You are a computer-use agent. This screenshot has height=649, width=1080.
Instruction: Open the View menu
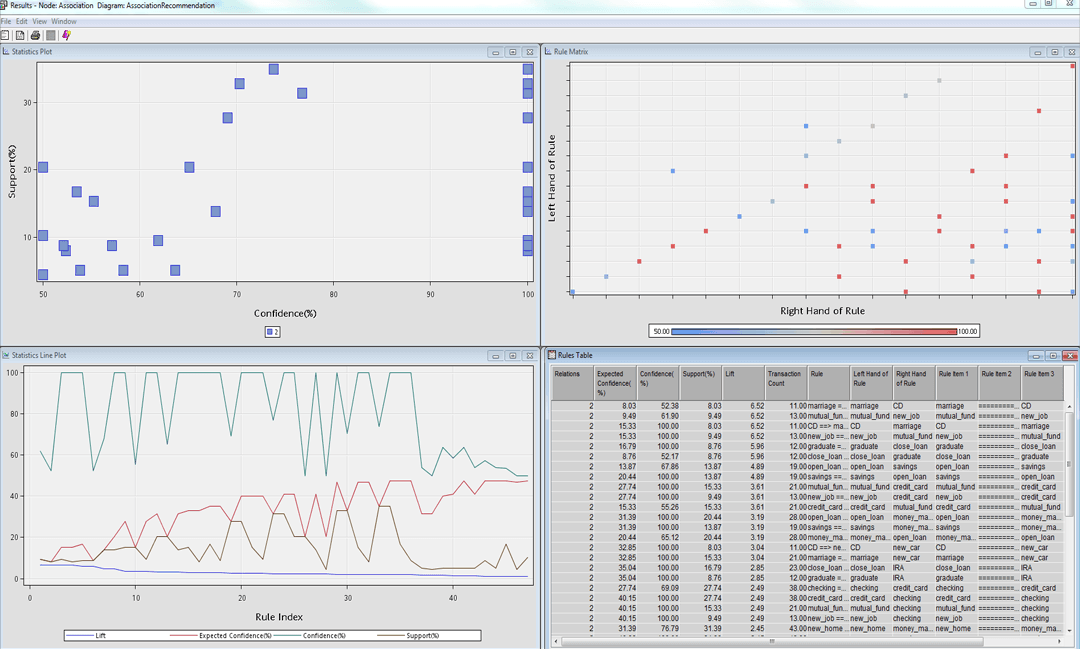[39, 21]
